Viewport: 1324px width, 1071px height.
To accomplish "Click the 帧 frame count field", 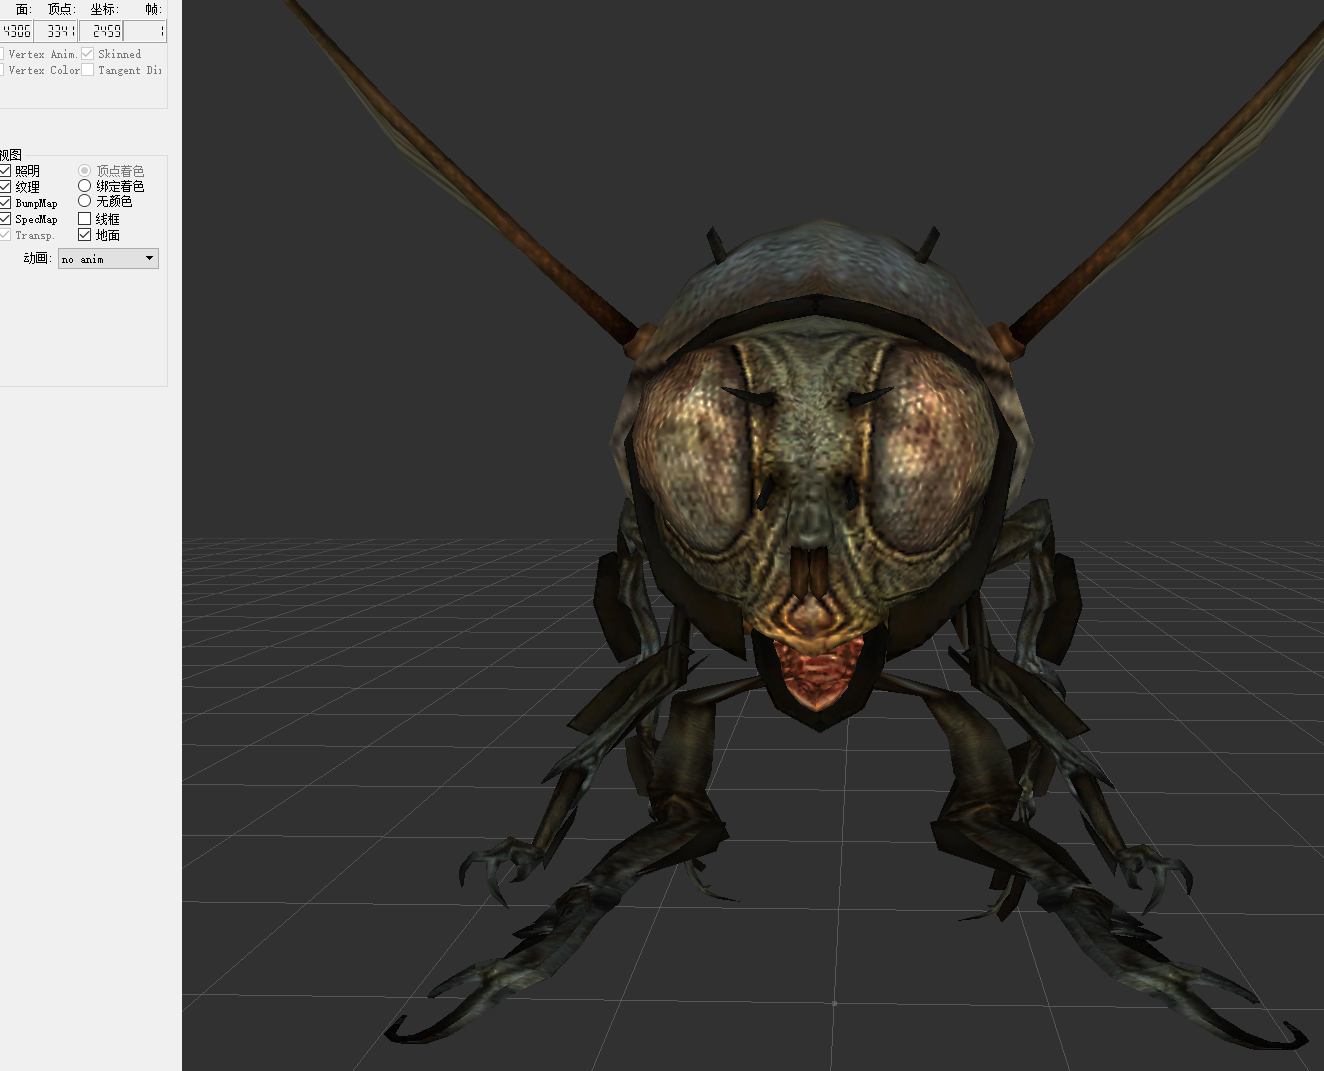I will pos(145,31).
